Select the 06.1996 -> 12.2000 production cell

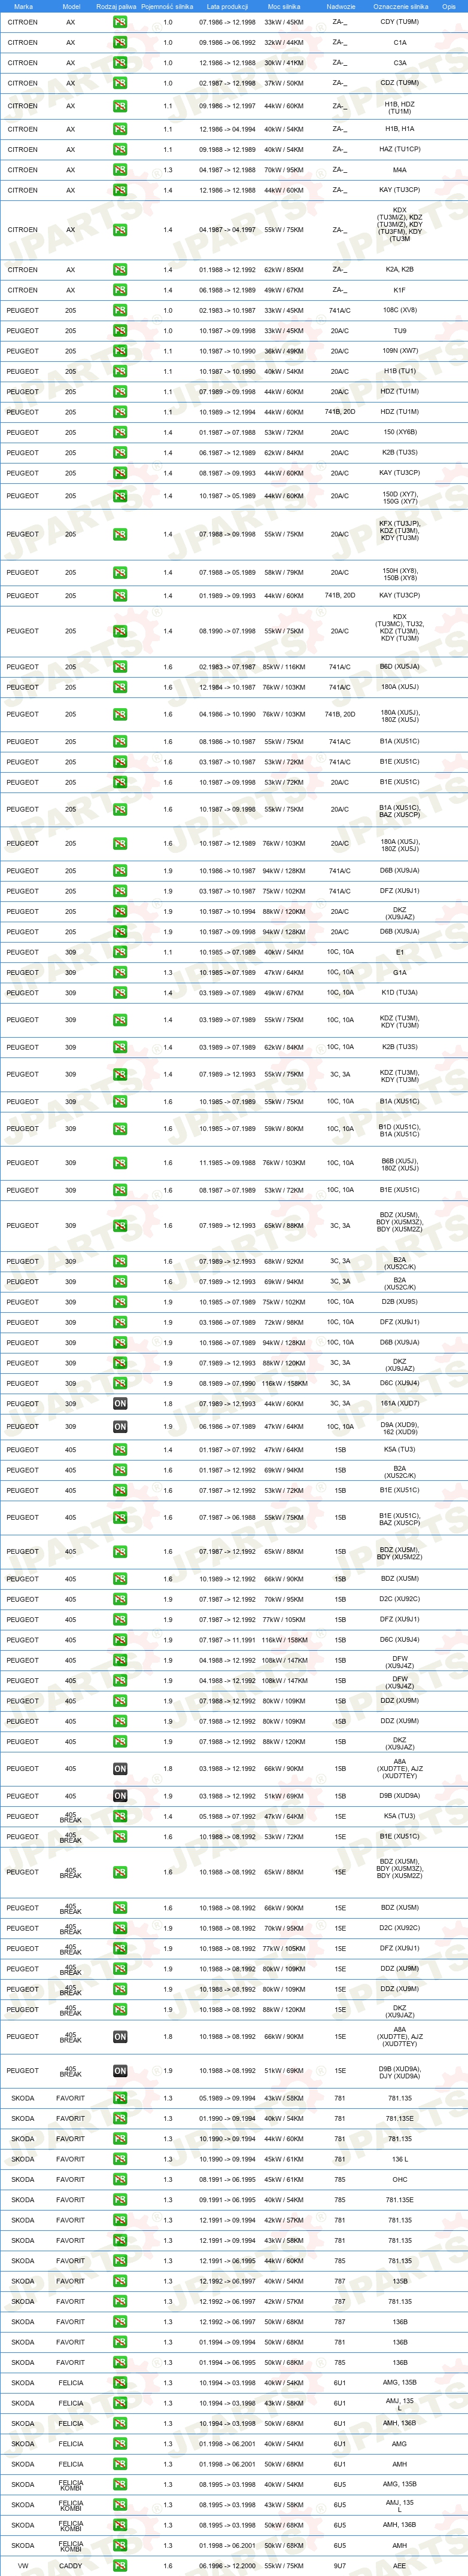(x=227, y=2566)
